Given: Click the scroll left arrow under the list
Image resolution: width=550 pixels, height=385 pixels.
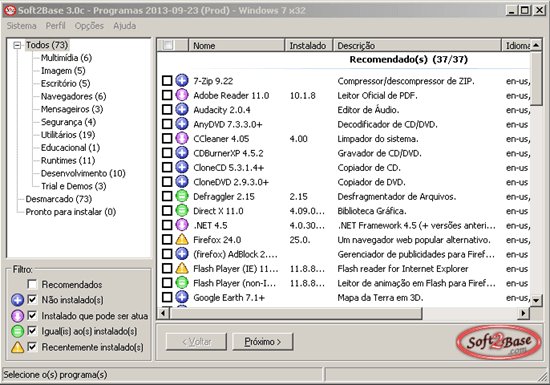Looking at the screenshot, I should (163, 313).
